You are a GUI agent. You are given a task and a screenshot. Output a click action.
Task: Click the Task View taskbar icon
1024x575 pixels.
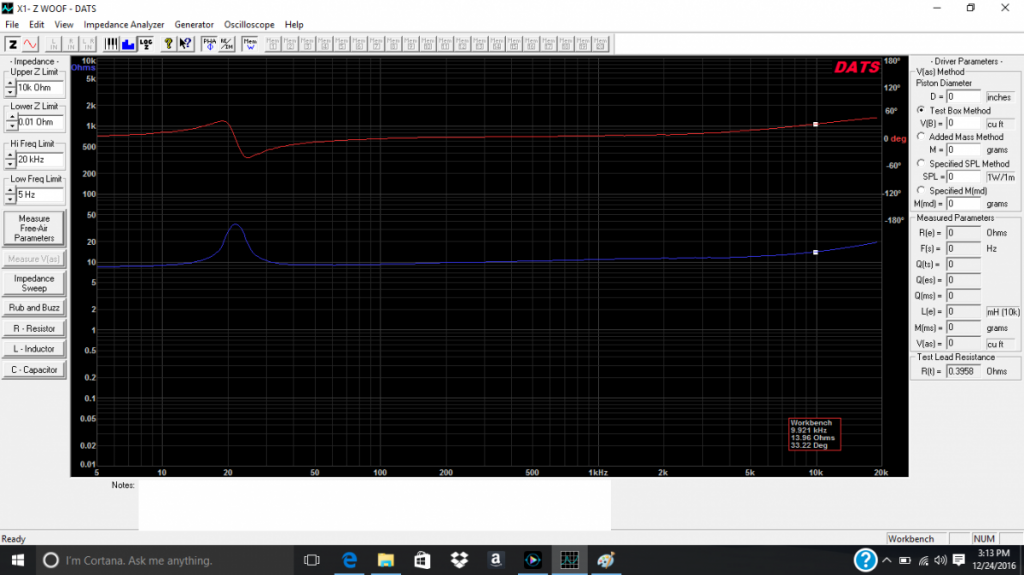[312, 560]
